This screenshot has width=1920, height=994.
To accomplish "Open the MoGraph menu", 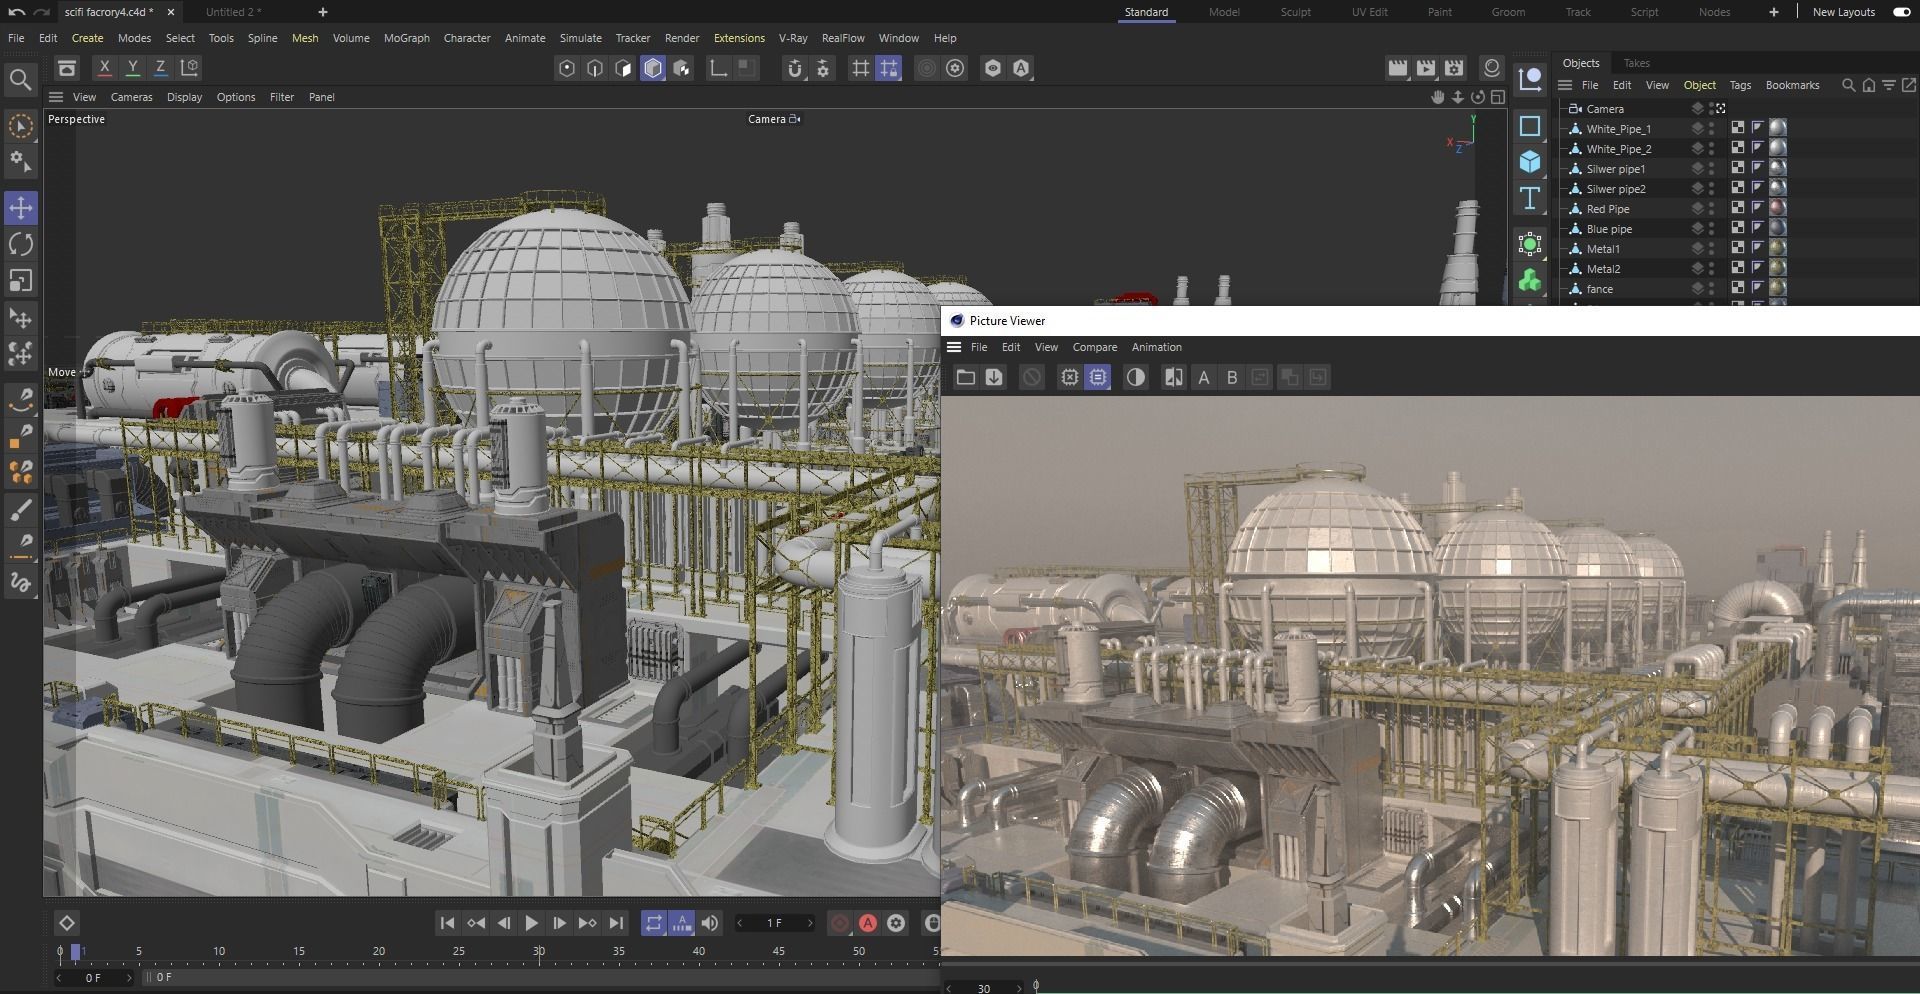I will click(x=406, y=38).
